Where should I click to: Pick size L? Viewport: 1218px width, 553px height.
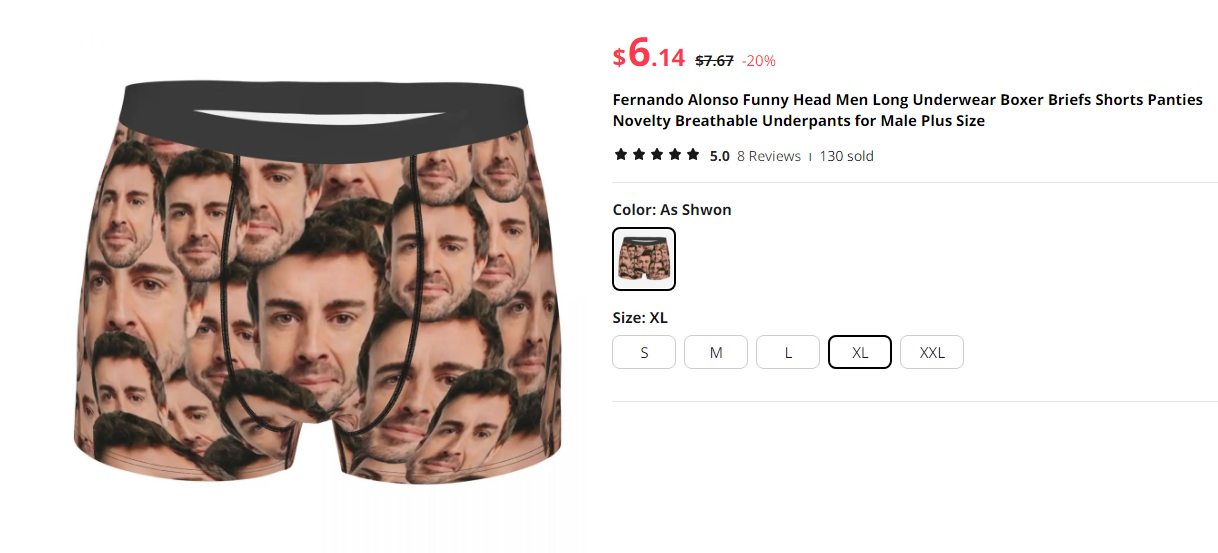[788, 352]
